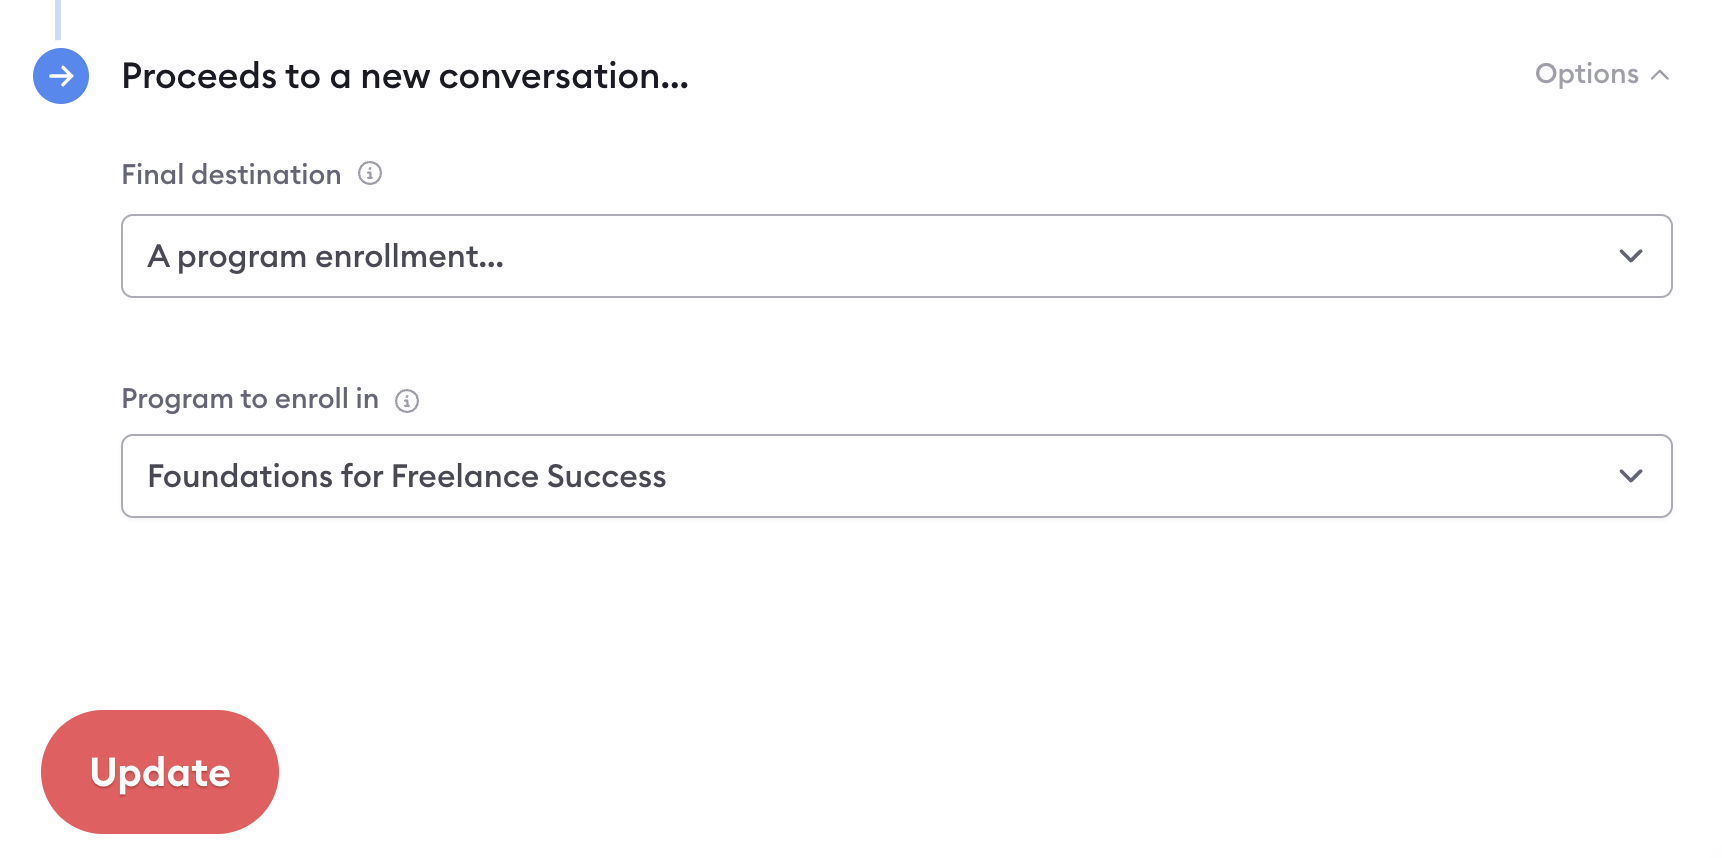The image size is (1722, 858).
Task: Select the 'A program enrollment...' value text
Action: [326, 257]
